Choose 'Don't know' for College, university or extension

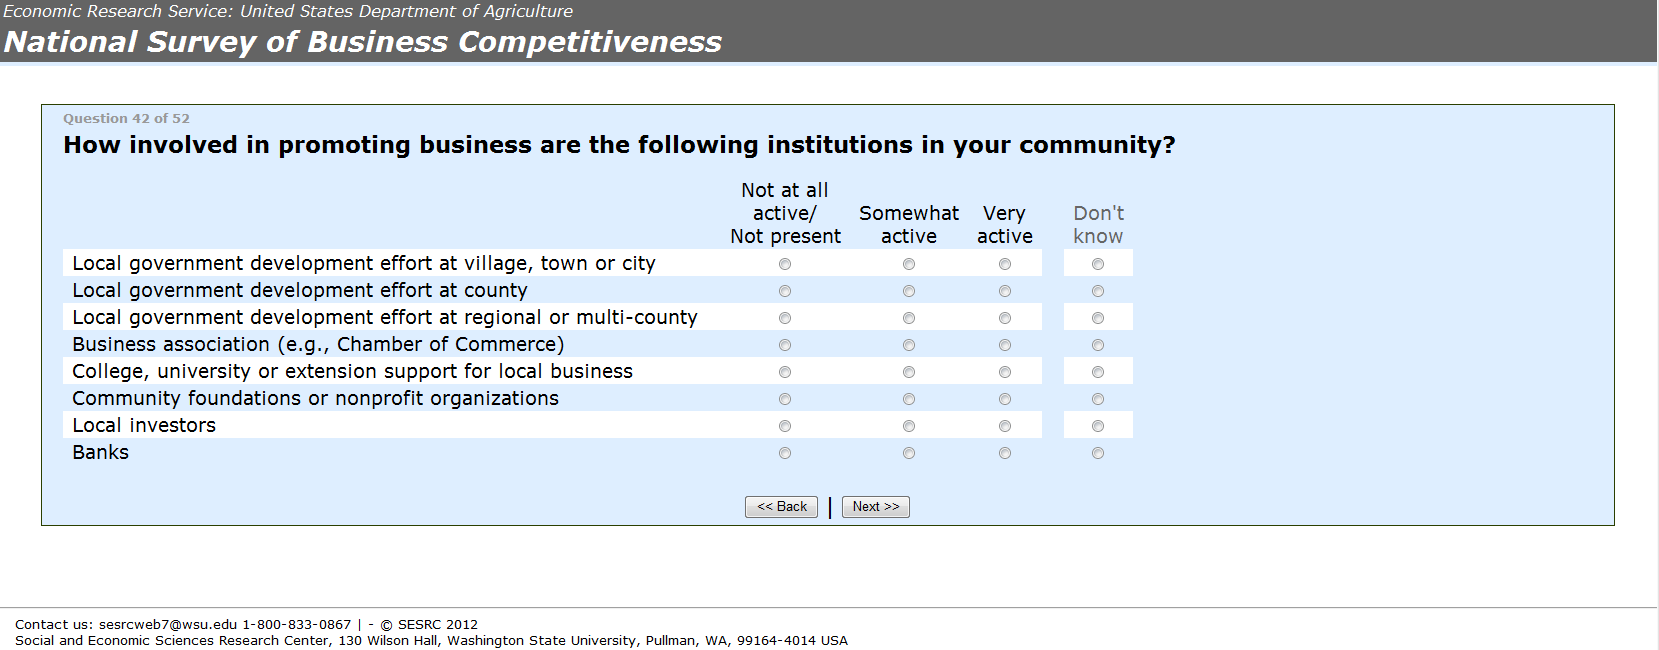pos(1098,372)
